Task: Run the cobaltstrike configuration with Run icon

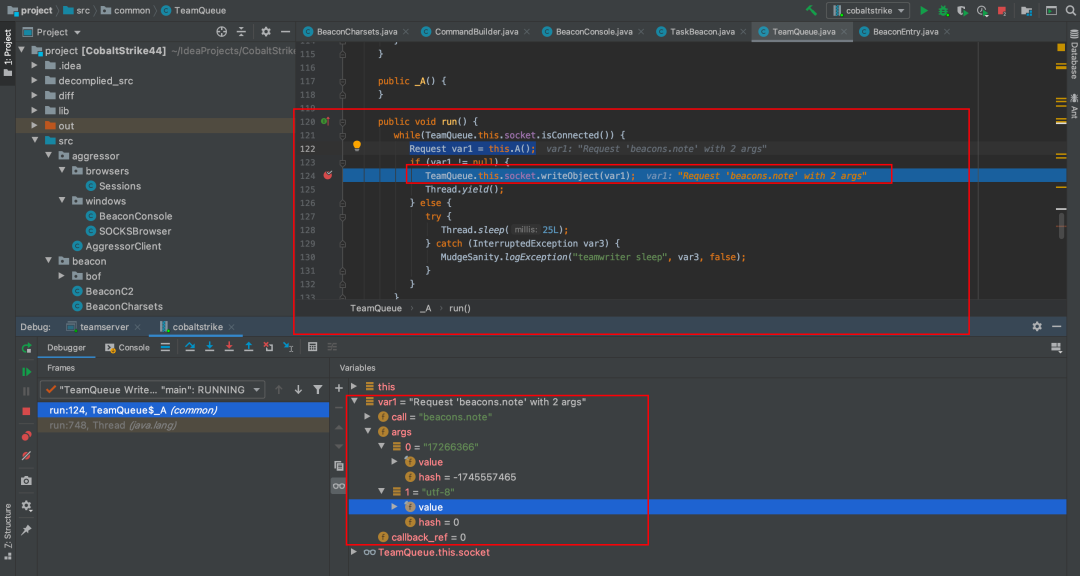Action: pos(924,10)
